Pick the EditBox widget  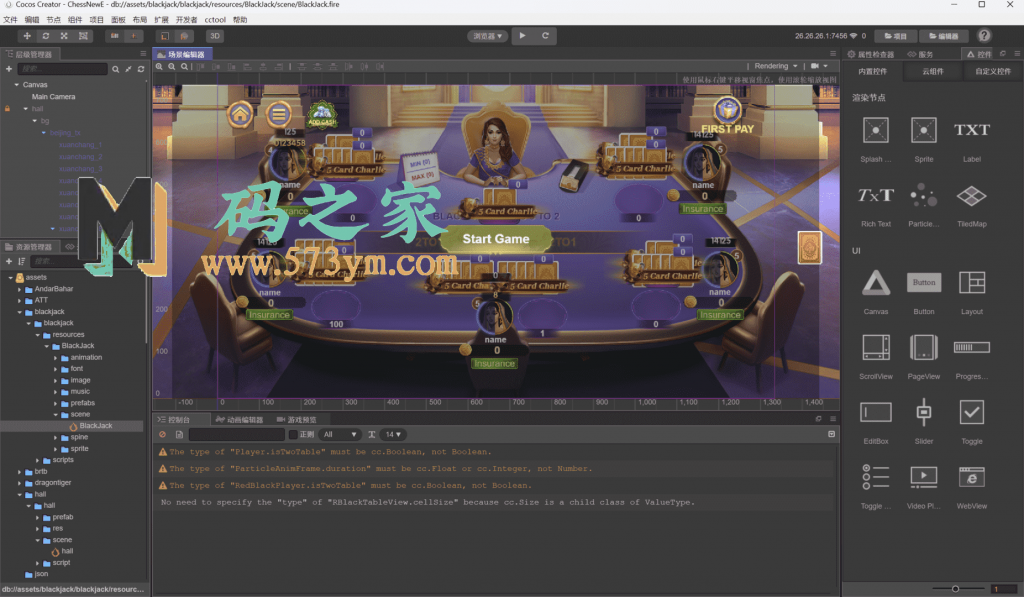876,421
